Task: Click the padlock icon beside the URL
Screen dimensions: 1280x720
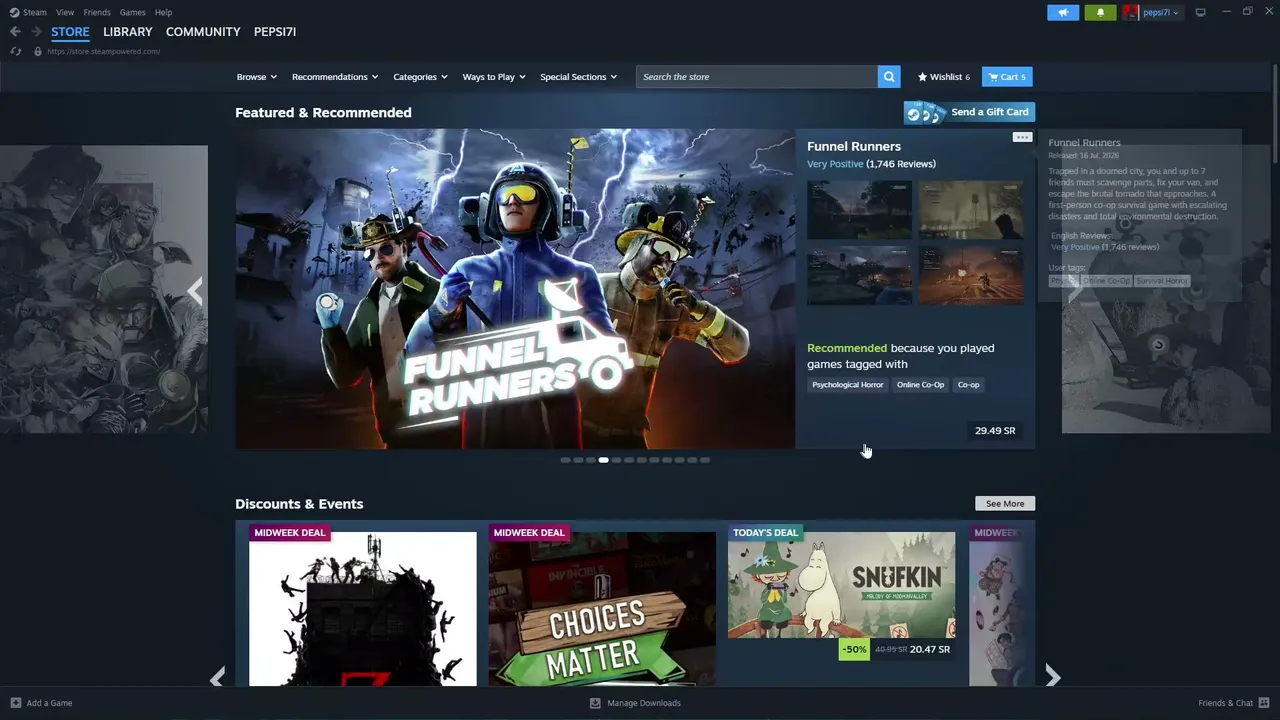Action: pyautogui.click(x=37, y=51)
